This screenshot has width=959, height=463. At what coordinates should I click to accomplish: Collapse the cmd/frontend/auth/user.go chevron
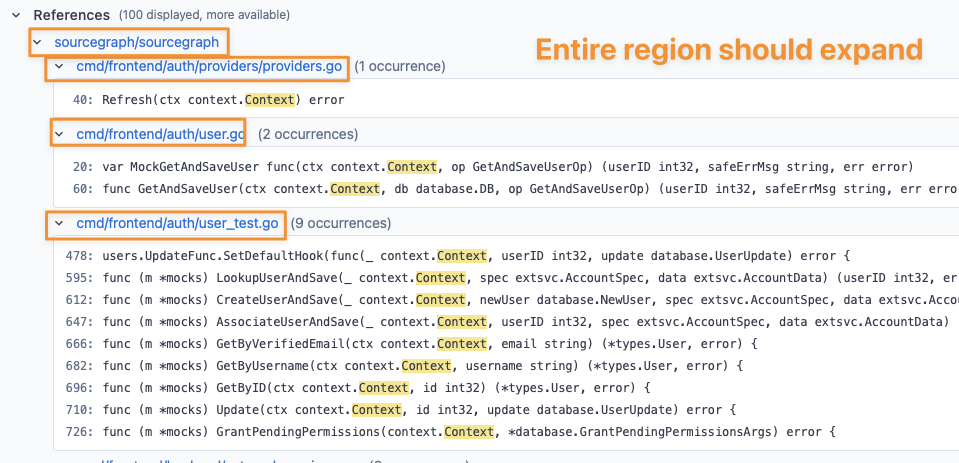pyautogui.click(x=59, y=133)
